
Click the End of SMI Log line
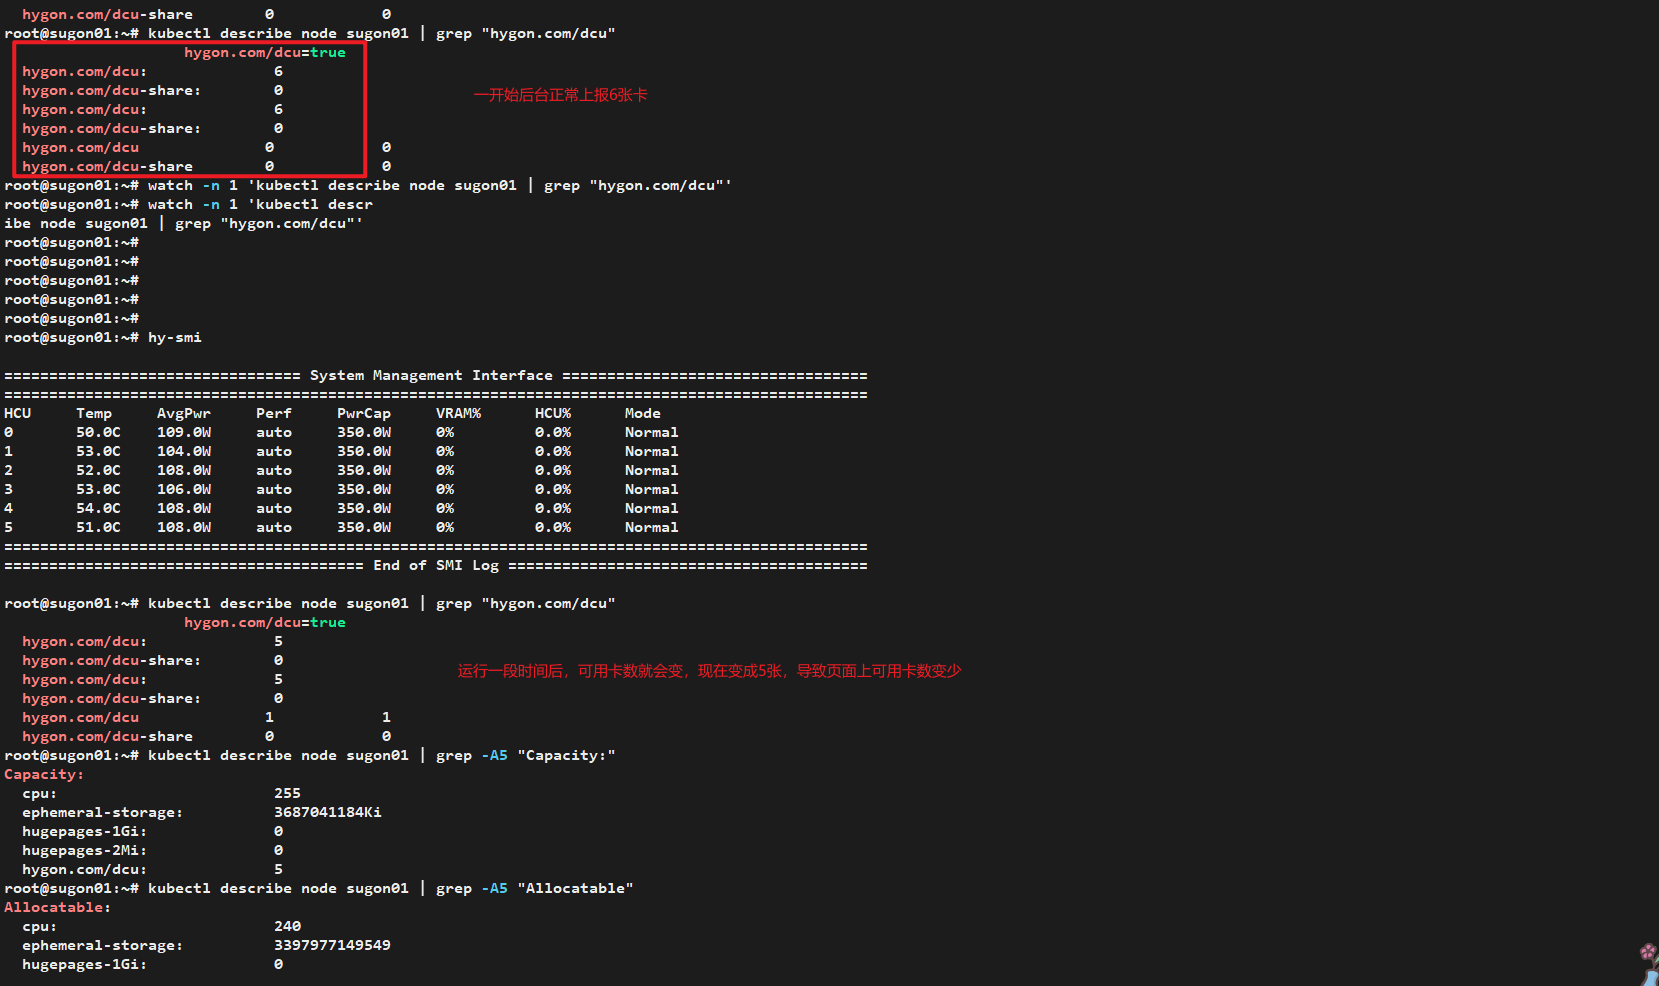[x=436, y=566]
